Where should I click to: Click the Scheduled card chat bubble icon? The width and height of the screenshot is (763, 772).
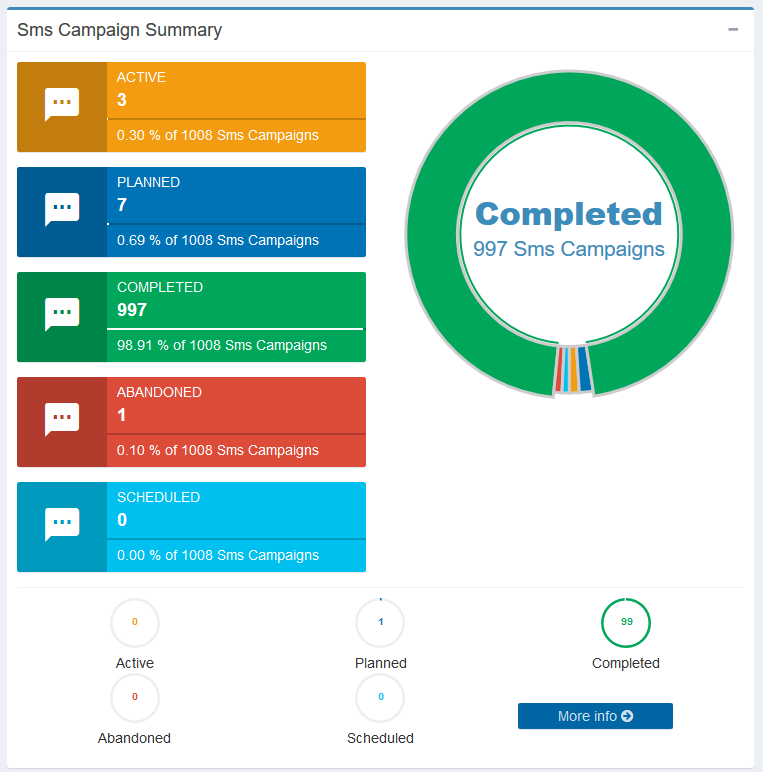(62, 524)
